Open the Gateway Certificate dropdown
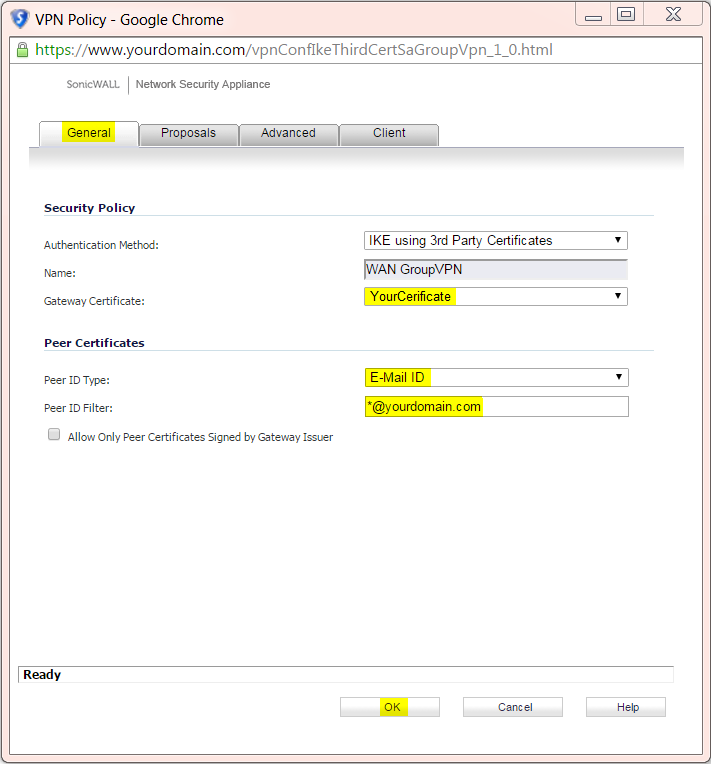The height and width of the screenshot is (764, 711). tap(496, 296)
